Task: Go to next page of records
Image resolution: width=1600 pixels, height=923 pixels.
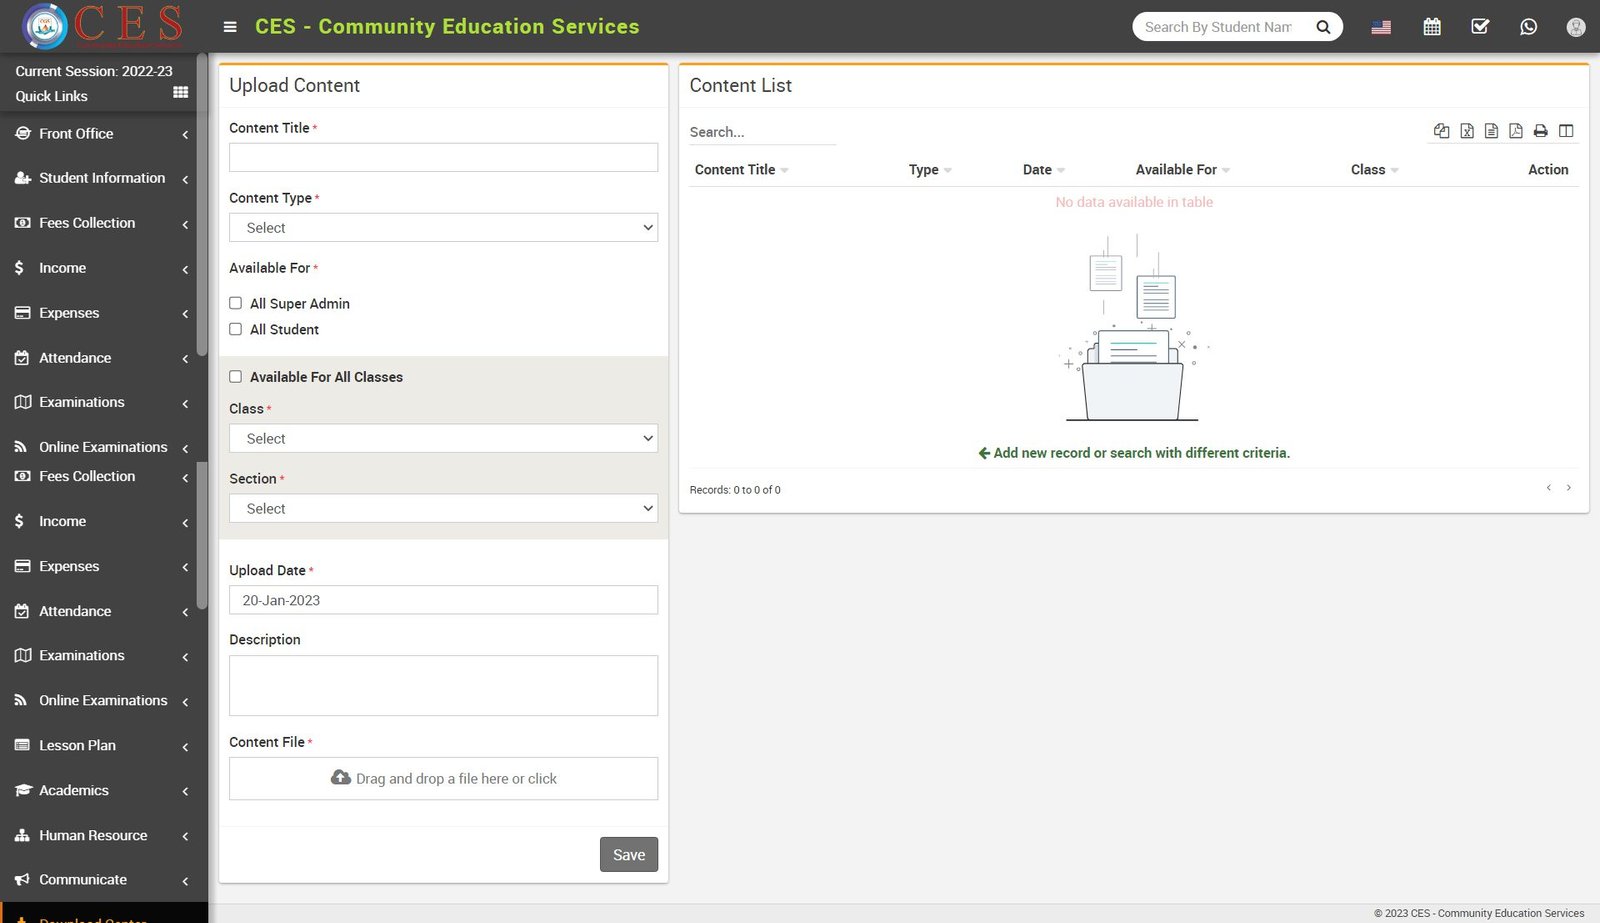Action: [x=1569, y=488]
